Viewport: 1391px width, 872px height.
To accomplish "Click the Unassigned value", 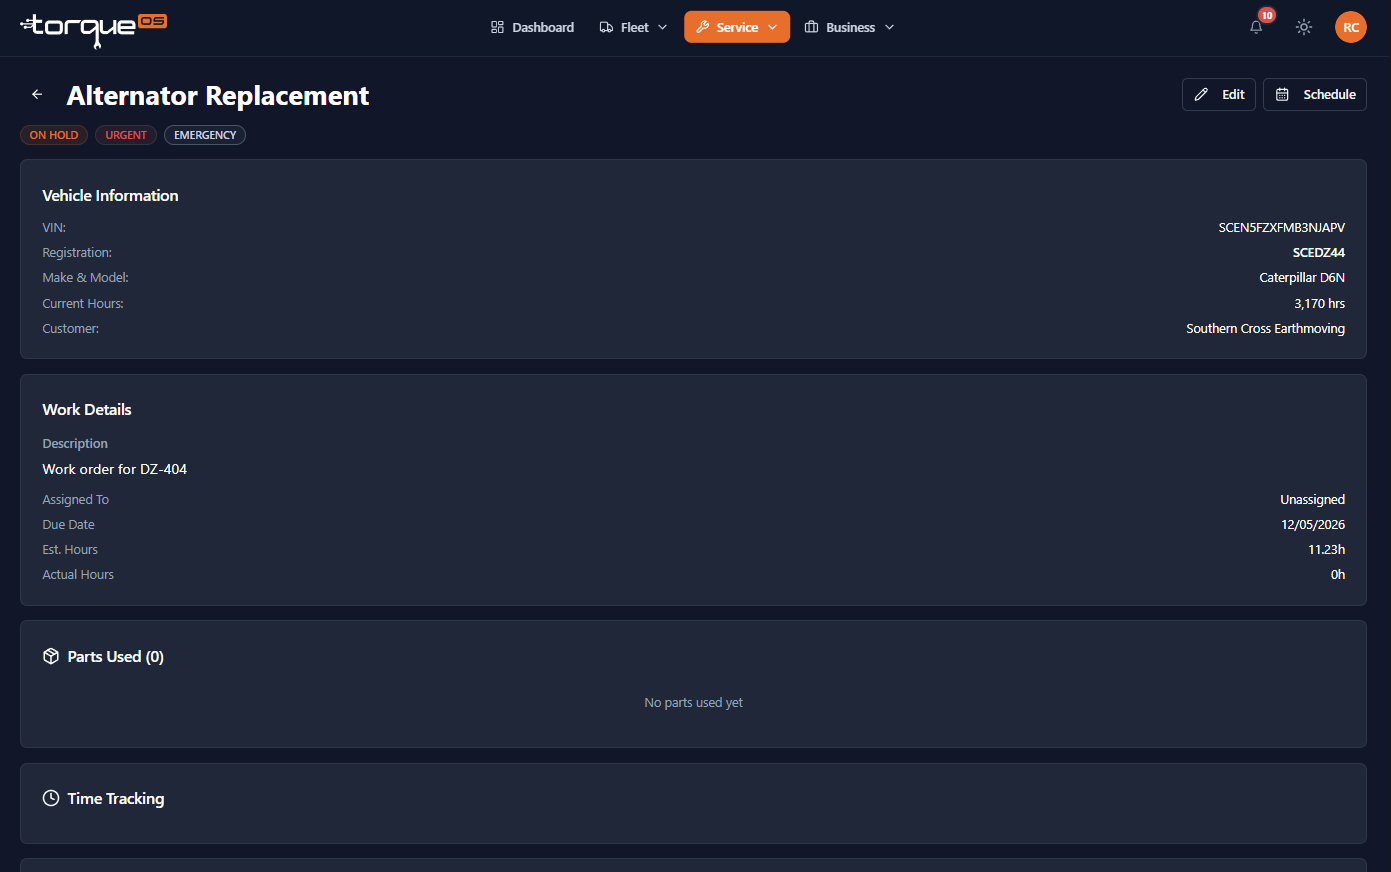I will click(1312, 500).
